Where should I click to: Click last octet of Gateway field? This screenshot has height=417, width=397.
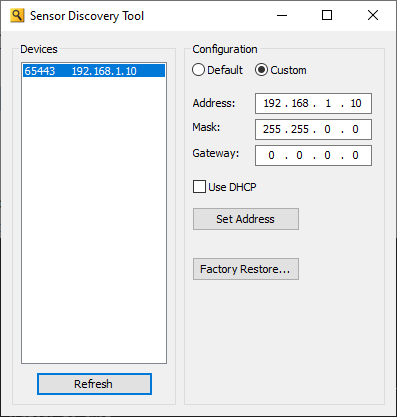click(x=355, y=155)
